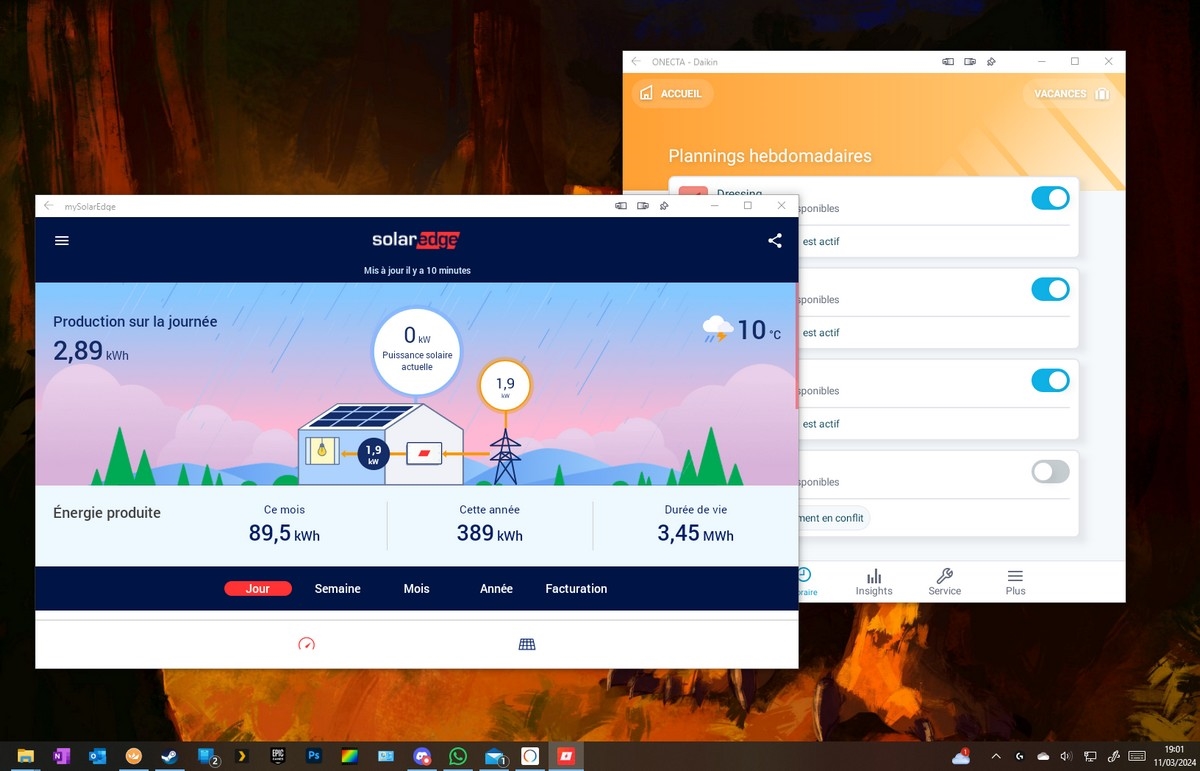Launch Steam from the taskbar
The height and width of the screenshot is (771, 1200).
(169, 757)
